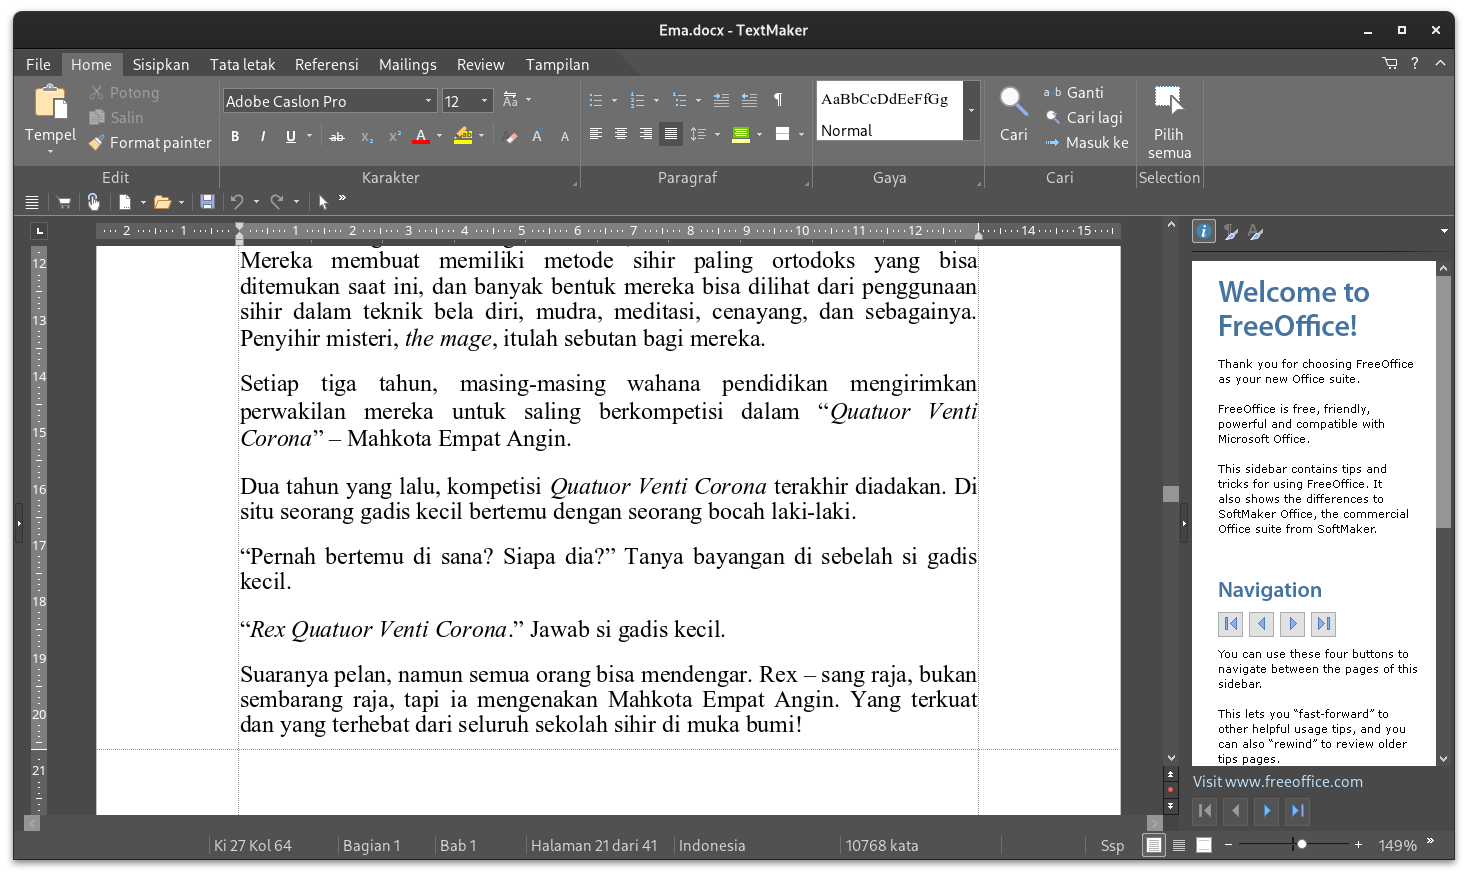Click the Cari search magnifier icon
The width and height of the screenshot is (1468, 876).
point(1013,102)
